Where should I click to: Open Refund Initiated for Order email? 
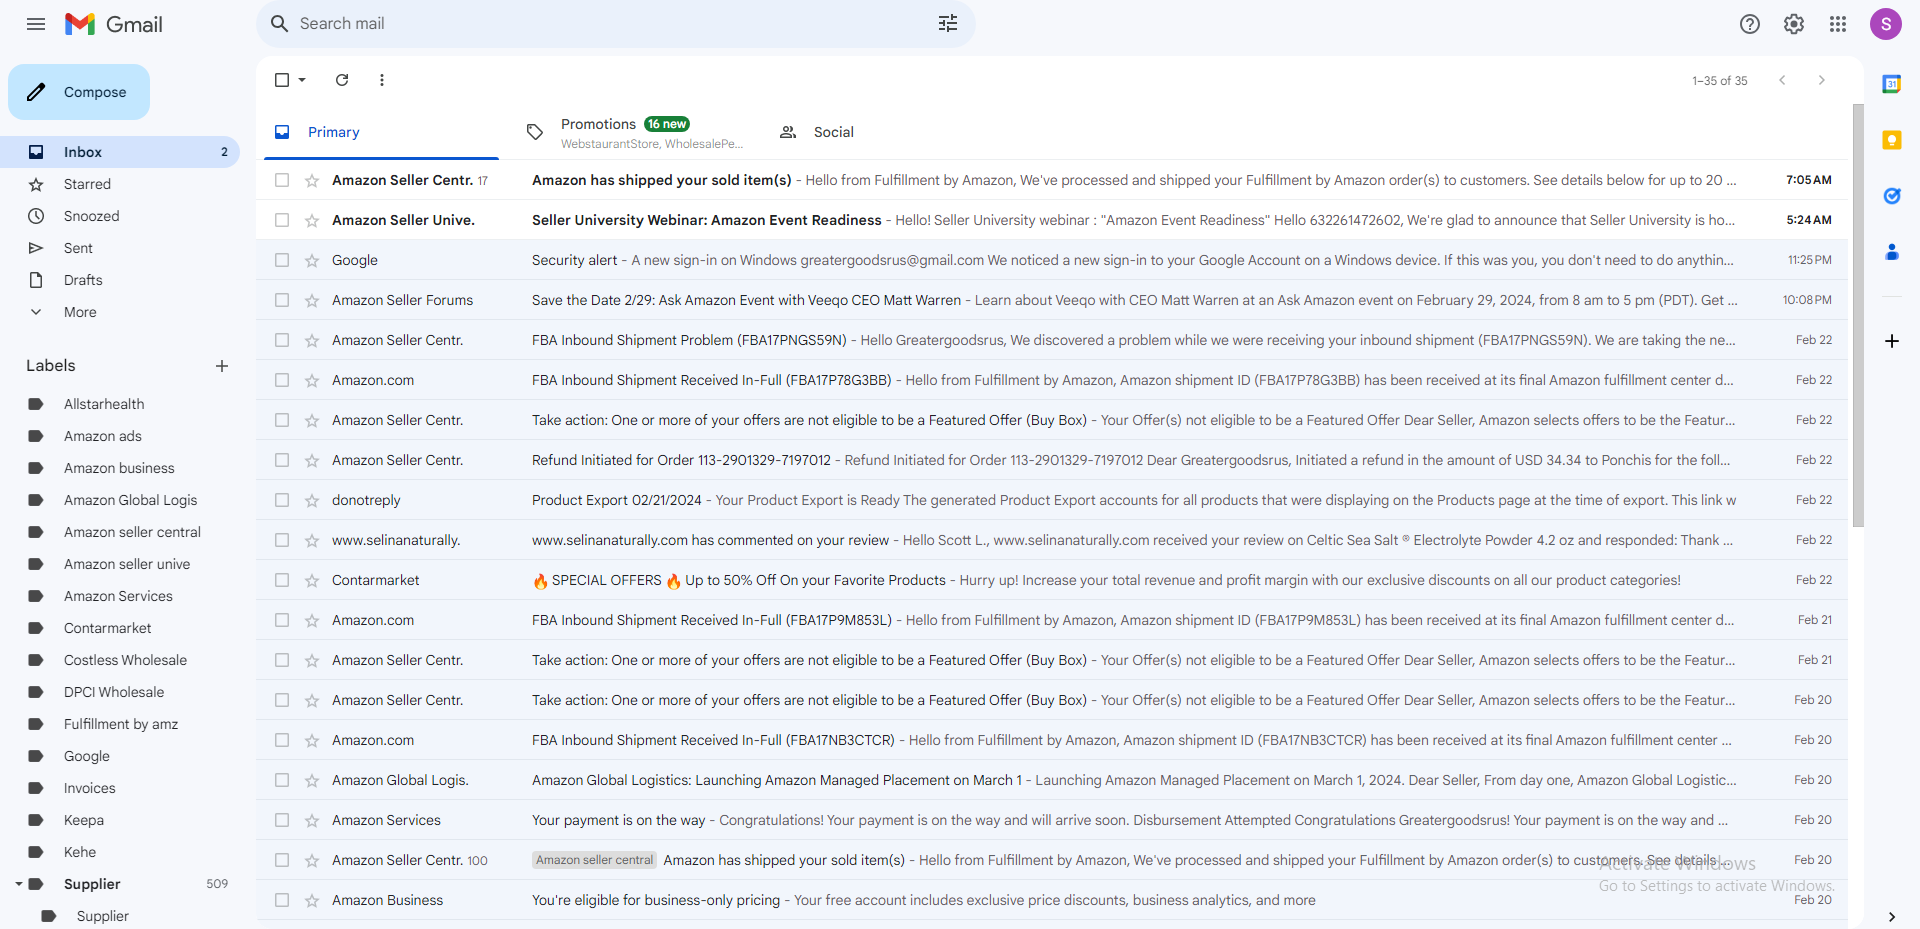point(1052,460)
